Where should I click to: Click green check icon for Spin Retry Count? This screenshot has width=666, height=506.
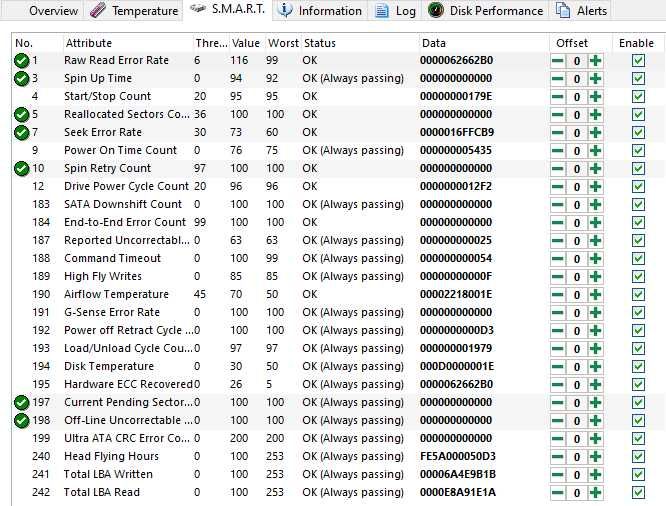point(21,169)
